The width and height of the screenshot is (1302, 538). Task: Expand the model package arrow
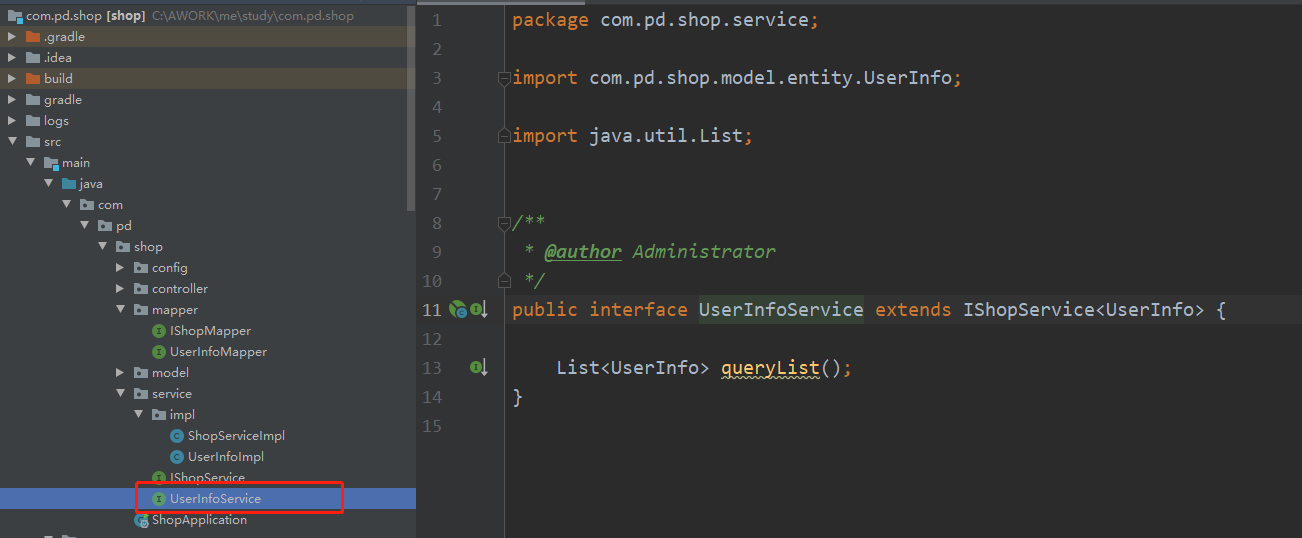coord(120,372)
